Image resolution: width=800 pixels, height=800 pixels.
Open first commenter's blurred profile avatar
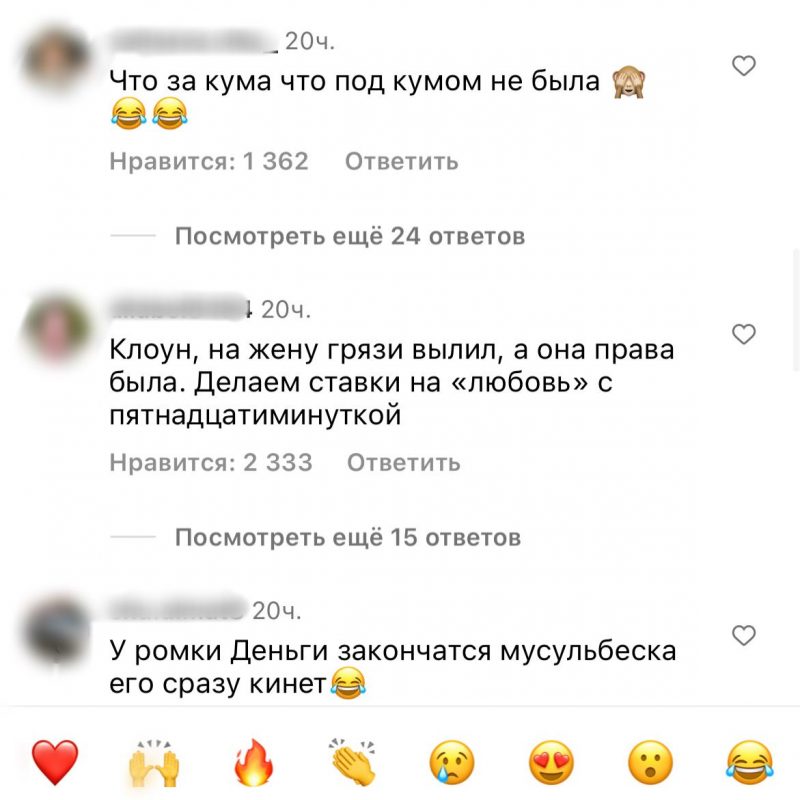(56, 60)
